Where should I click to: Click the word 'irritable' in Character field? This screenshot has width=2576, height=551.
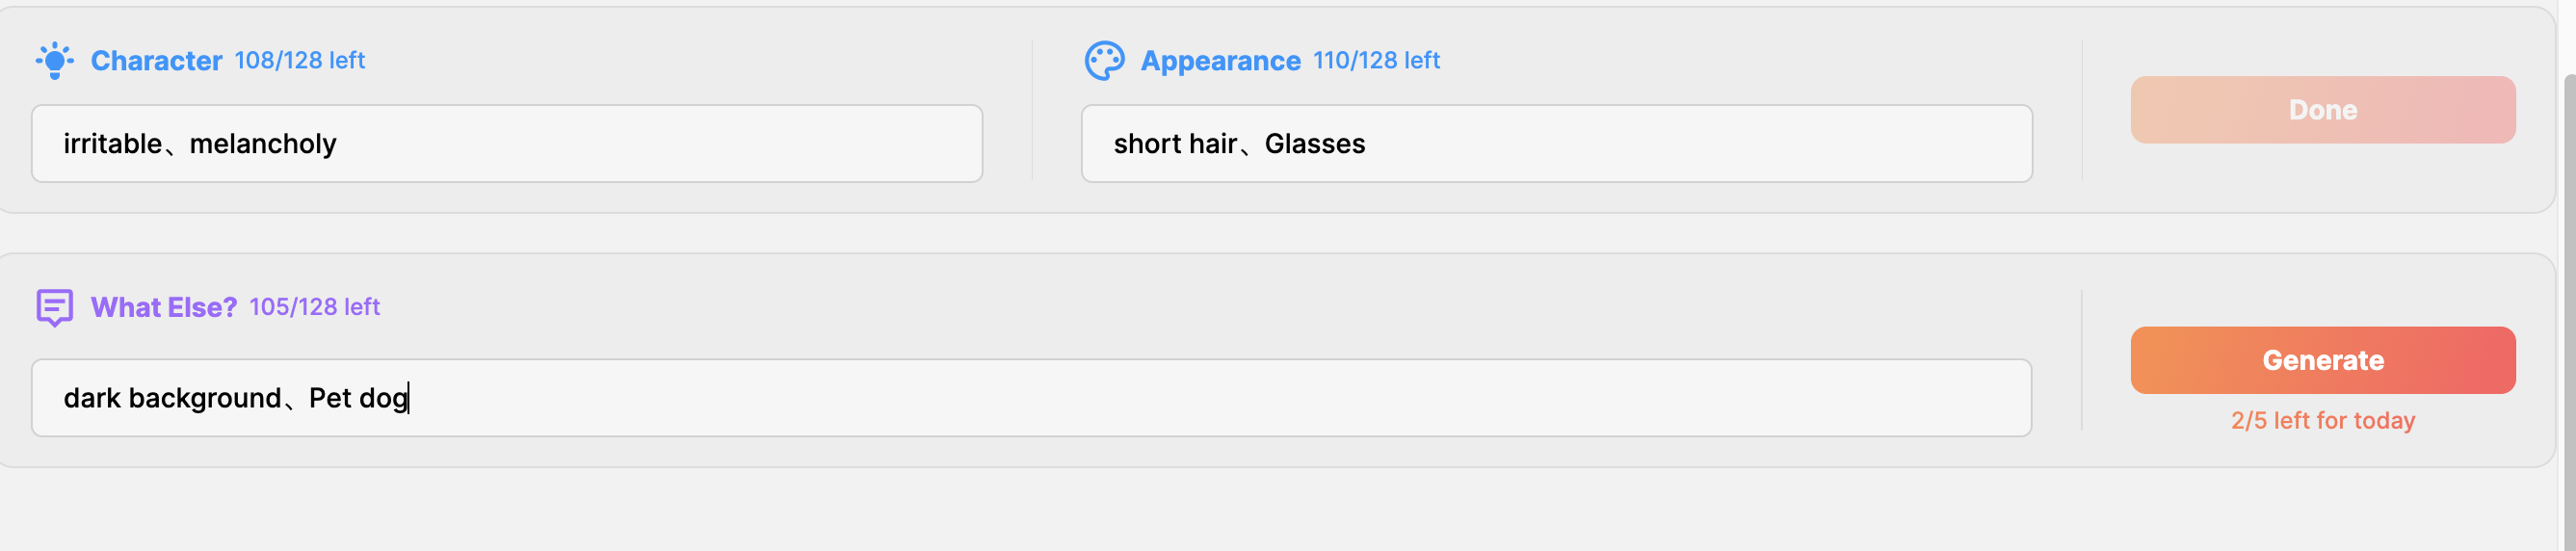point(112,144)
